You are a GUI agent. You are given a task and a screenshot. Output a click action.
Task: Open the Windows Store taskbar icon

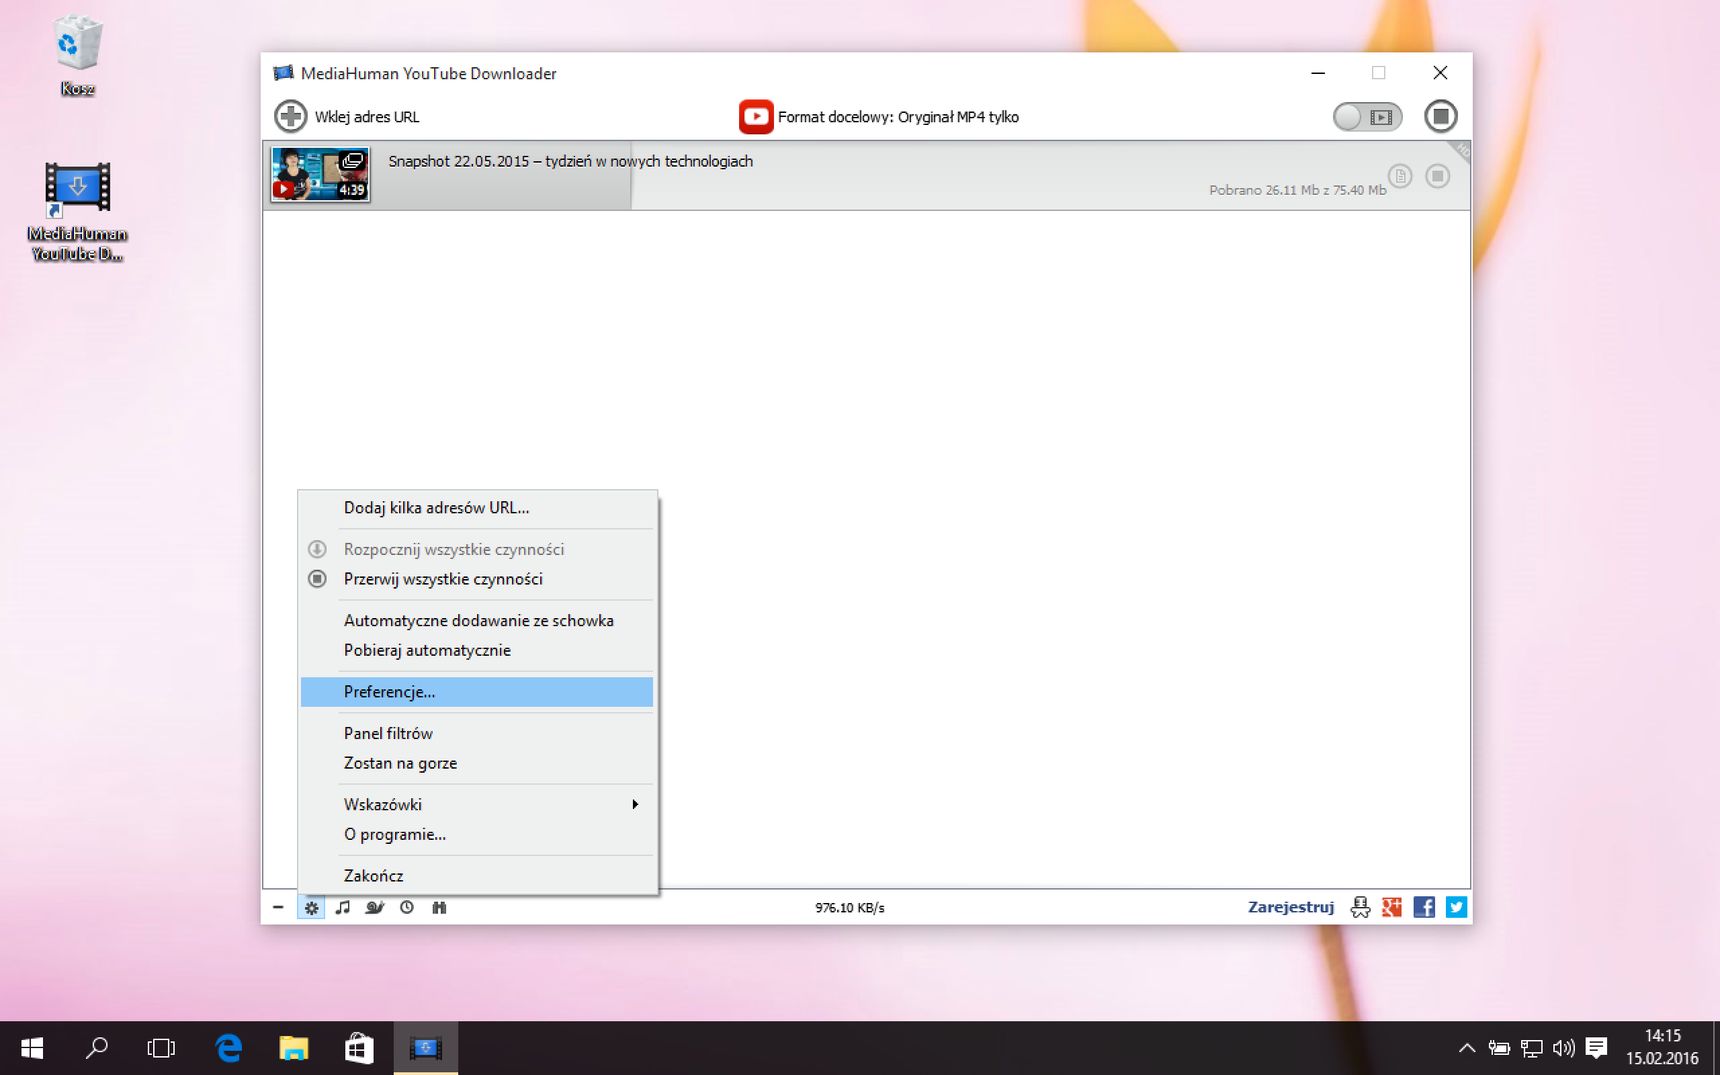coord(359,1048)
